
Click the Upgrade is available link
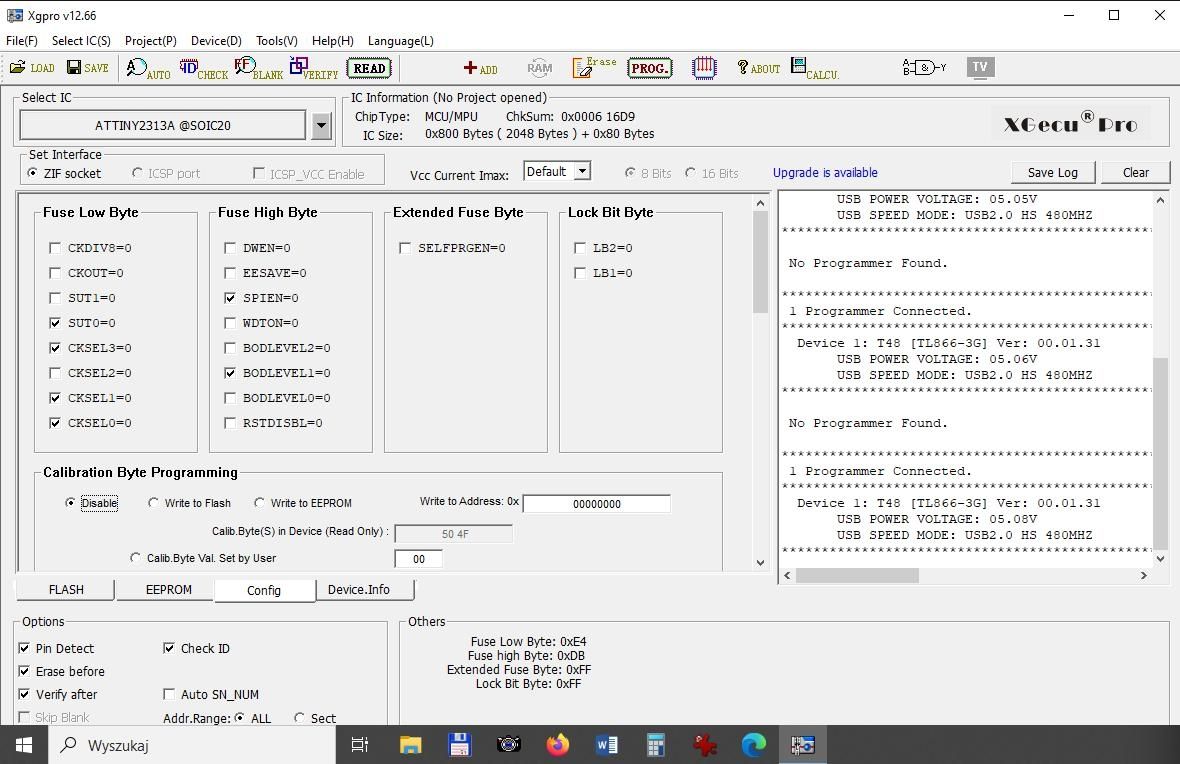[x=825, y=172]
